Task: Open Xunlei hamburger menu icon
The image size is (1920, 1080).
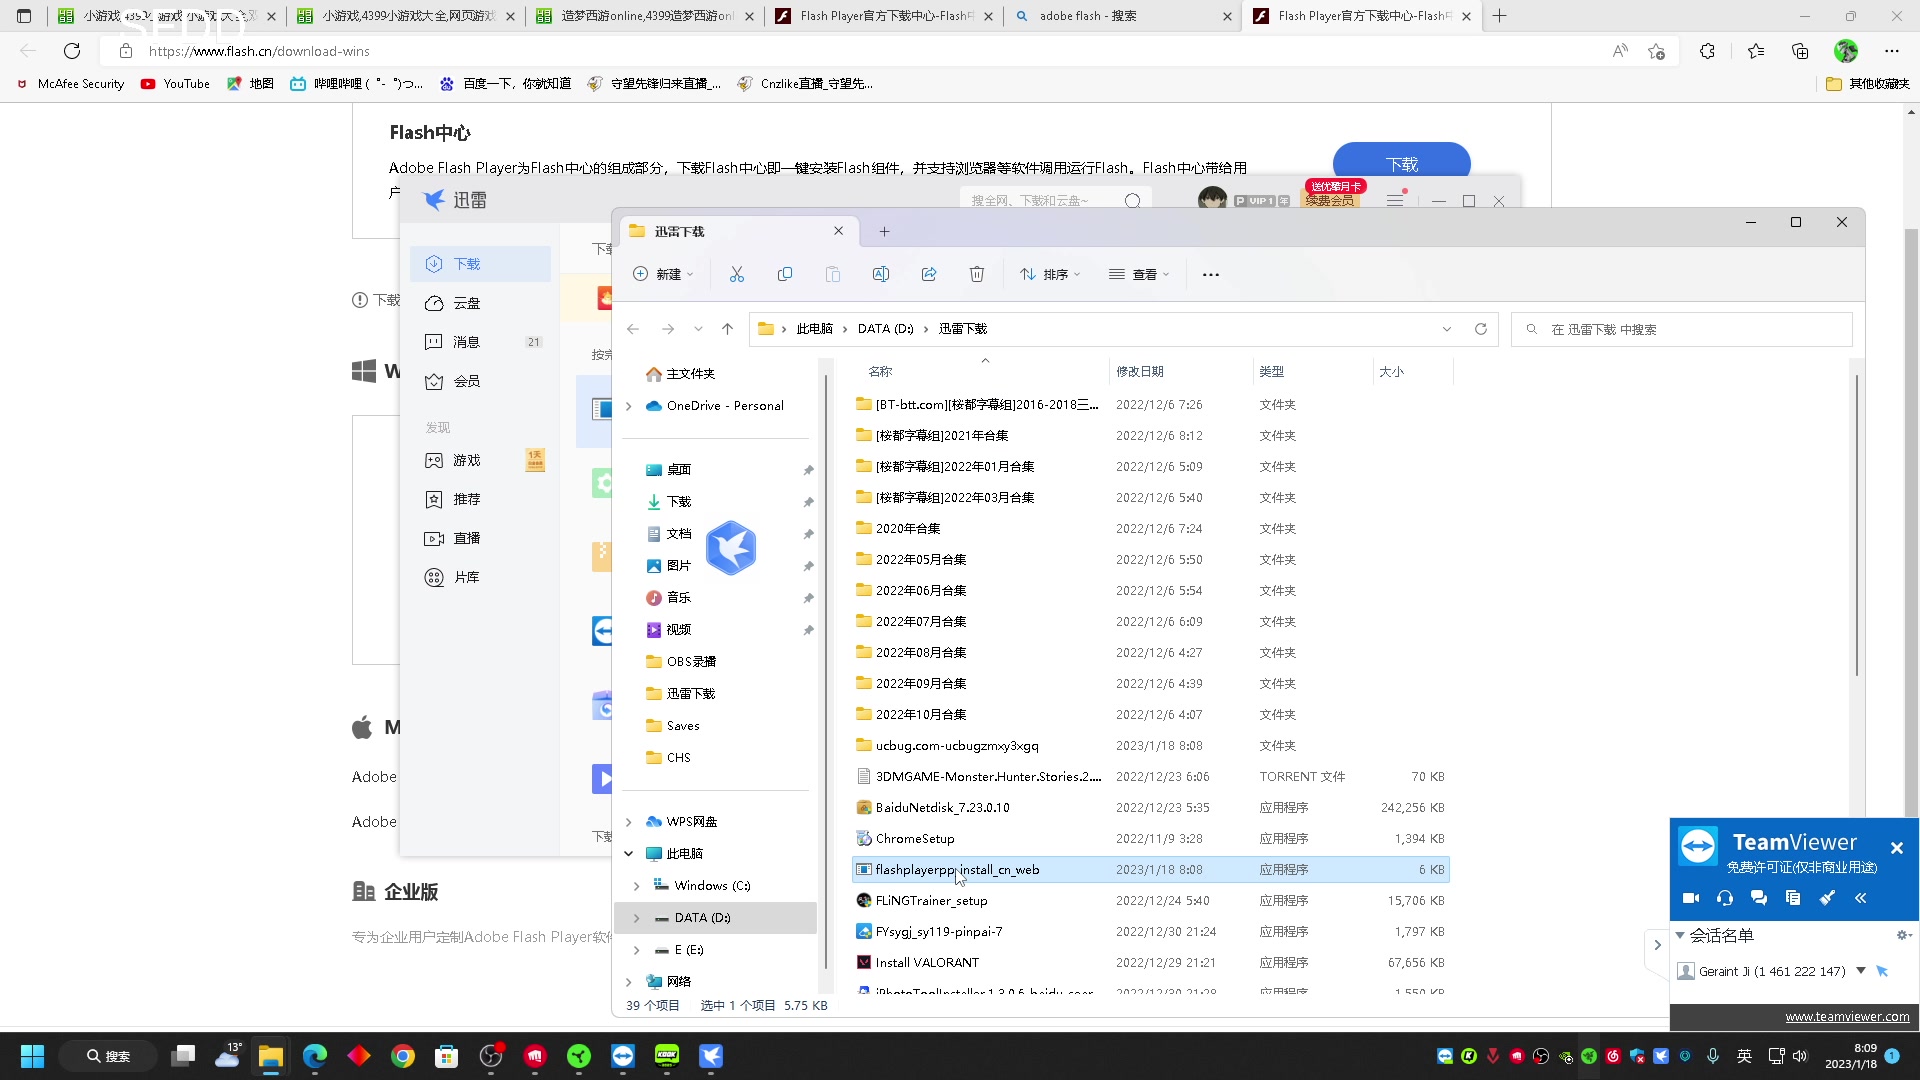Action: point(1395,201)
